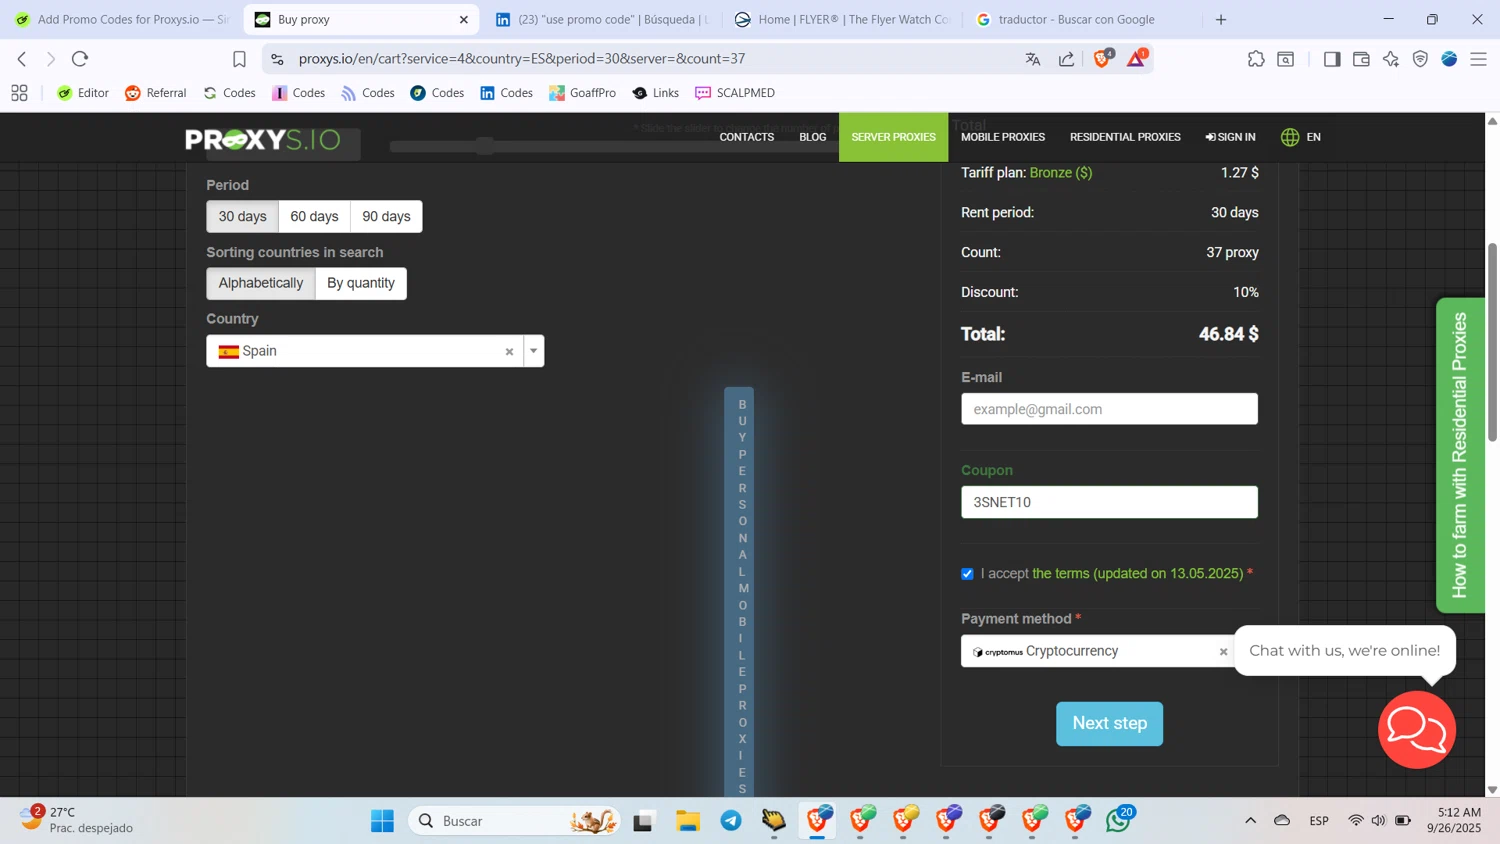The width and height of the screenshot is (1500, 844).
Task: Click the language globe icon
Action: pos(1290,137)
